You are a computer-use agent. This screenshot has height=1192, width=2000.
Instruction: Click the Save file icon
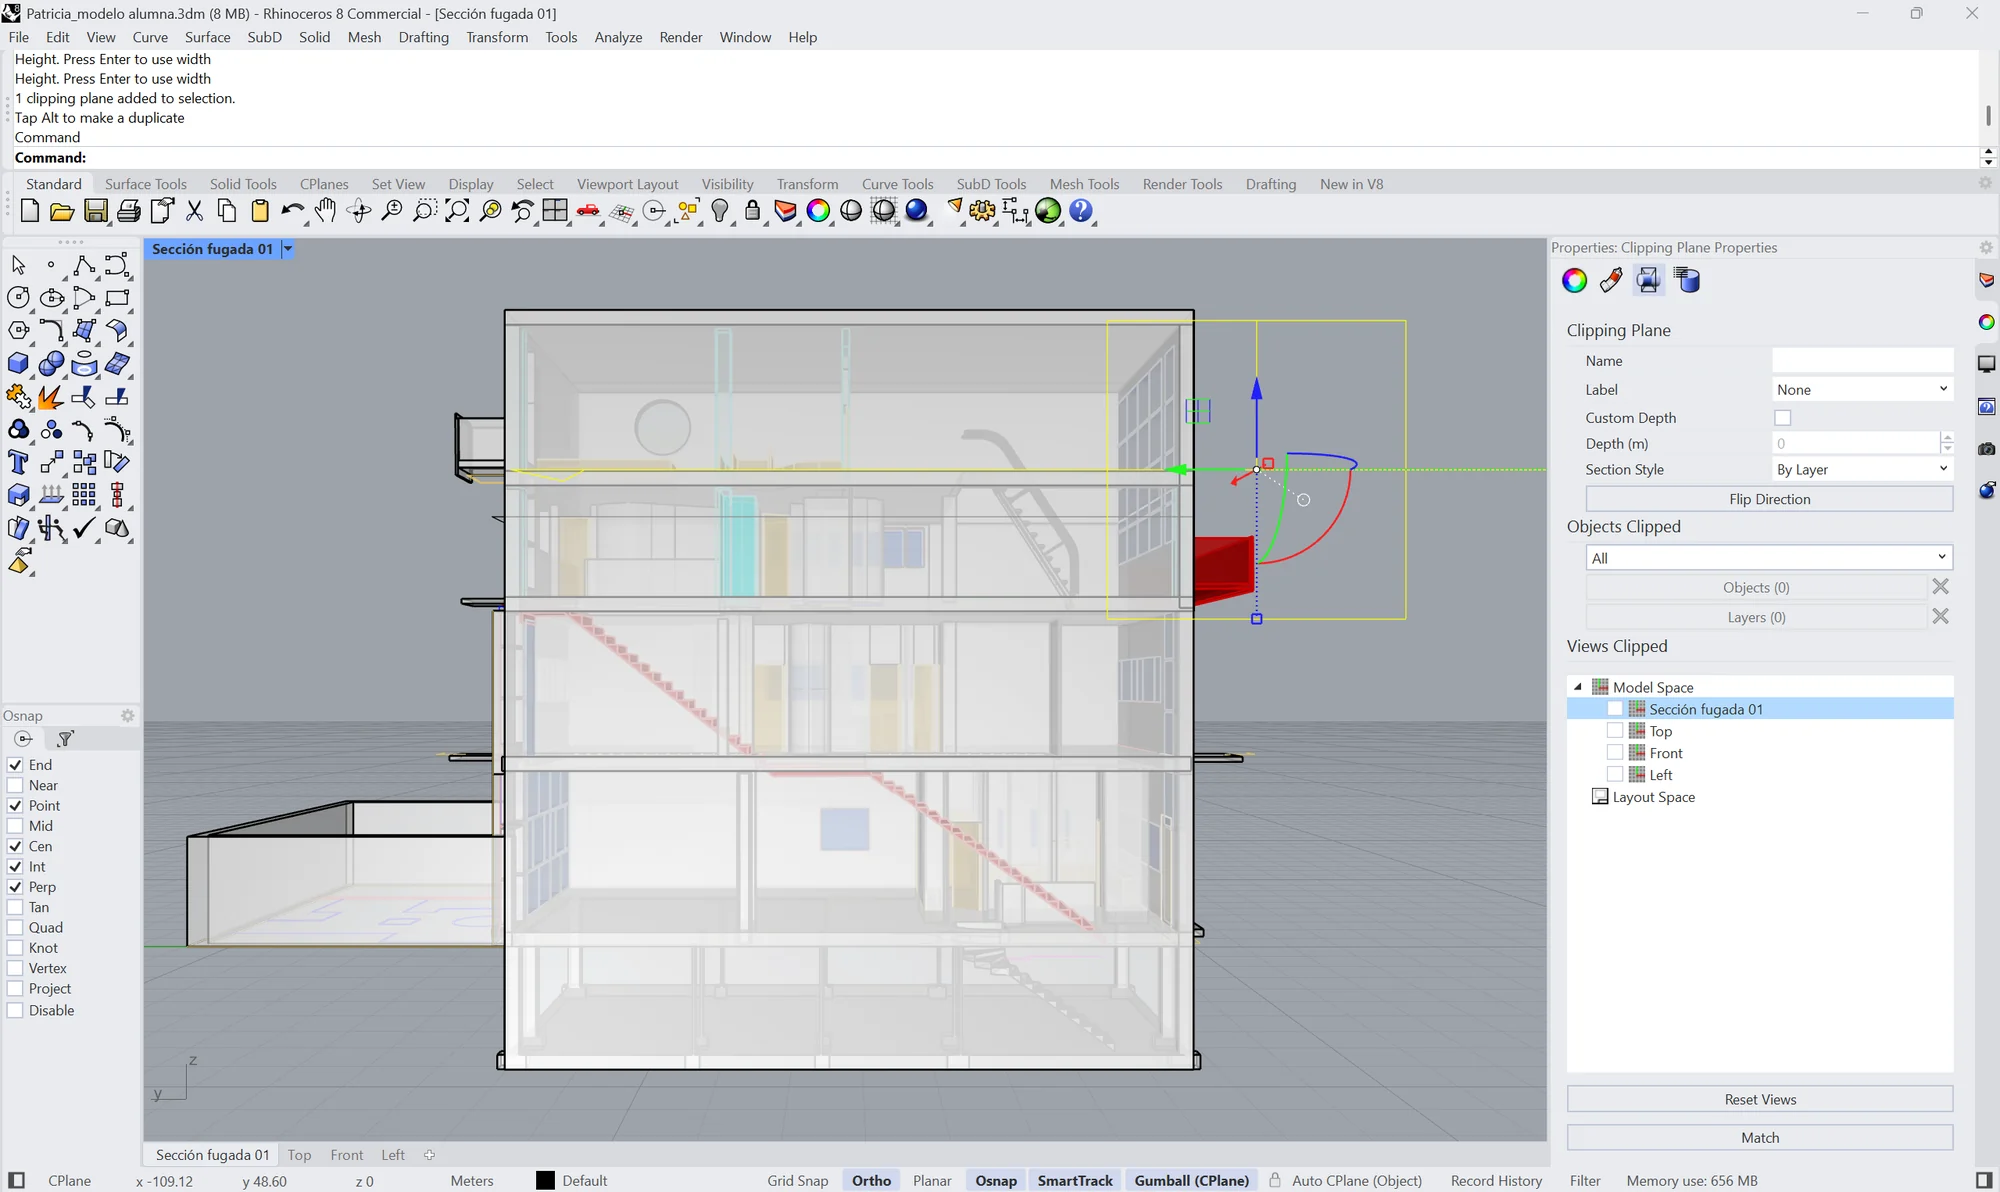[x=95, y=211]
